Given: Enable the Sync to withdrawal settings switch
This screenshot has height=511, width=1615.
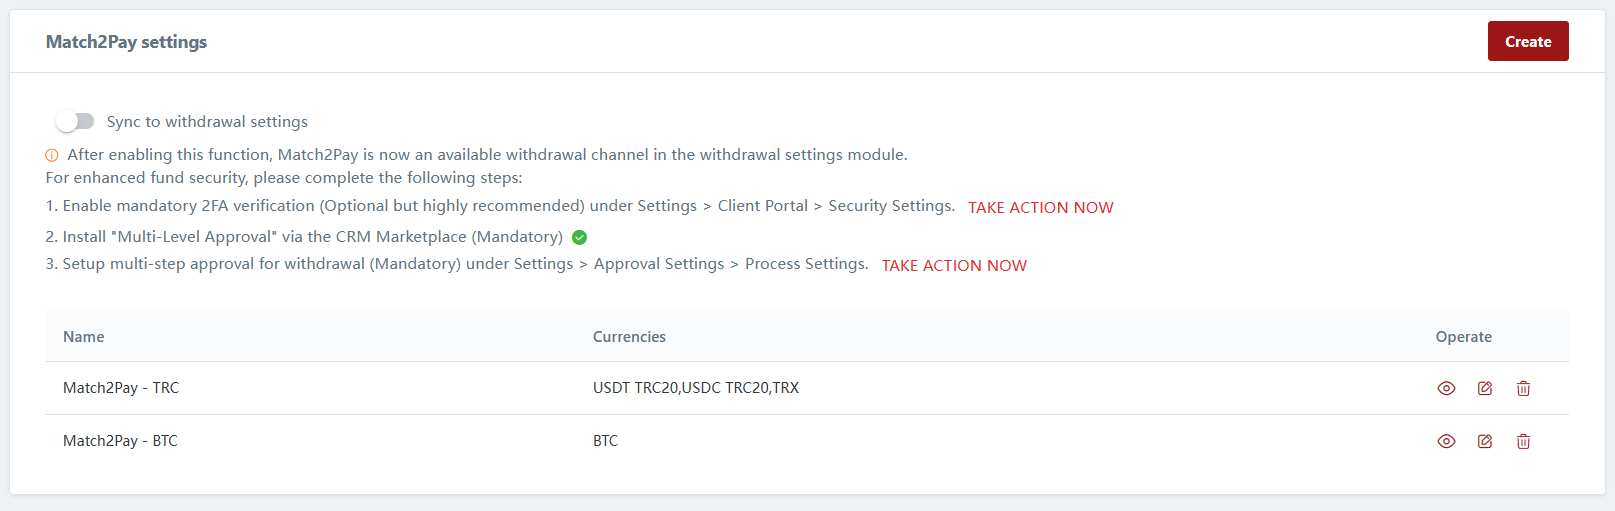Looking at the screenshot, I should point(75,121).
